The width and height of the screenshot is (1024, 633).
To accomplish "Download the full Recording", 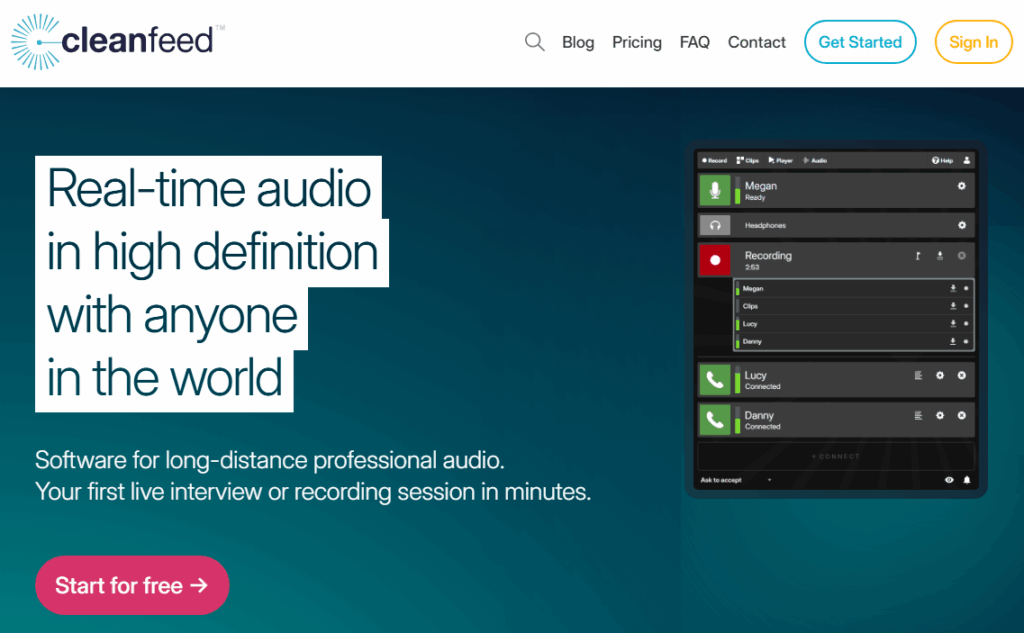I will point(940,256).
